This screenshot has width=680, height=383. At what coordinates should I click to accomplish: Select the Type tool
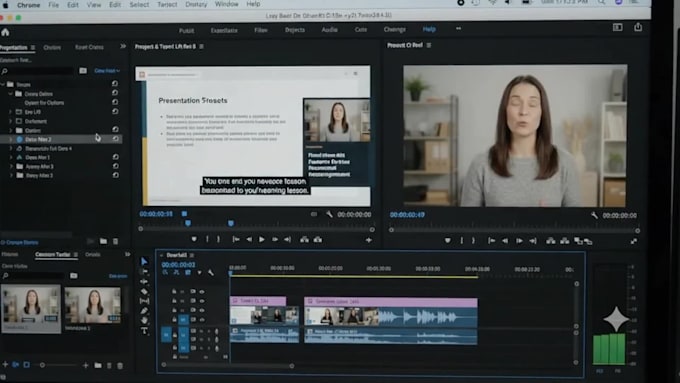pyautogui.click(x=144, y=331)
